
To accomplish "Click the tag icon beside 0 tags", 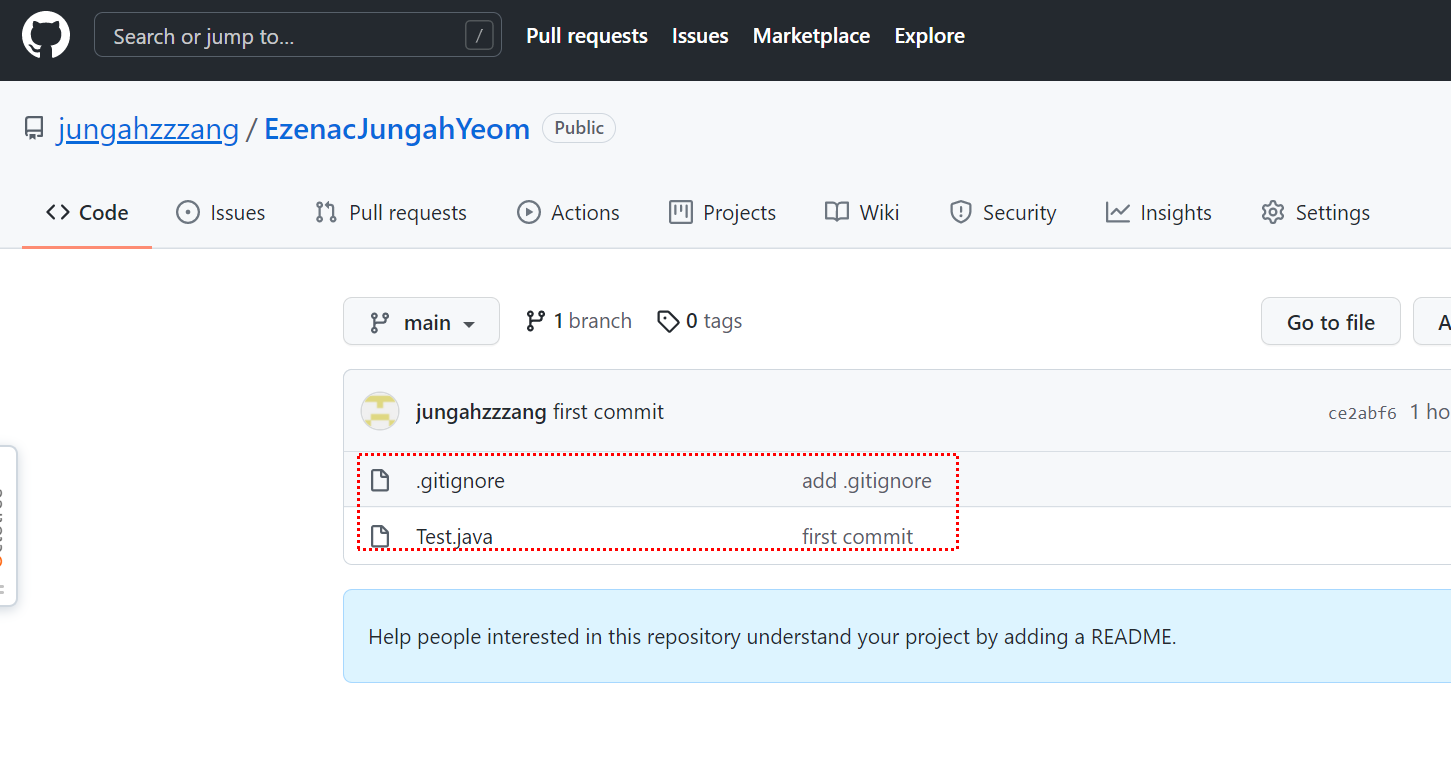I will (x=668, y=322).
